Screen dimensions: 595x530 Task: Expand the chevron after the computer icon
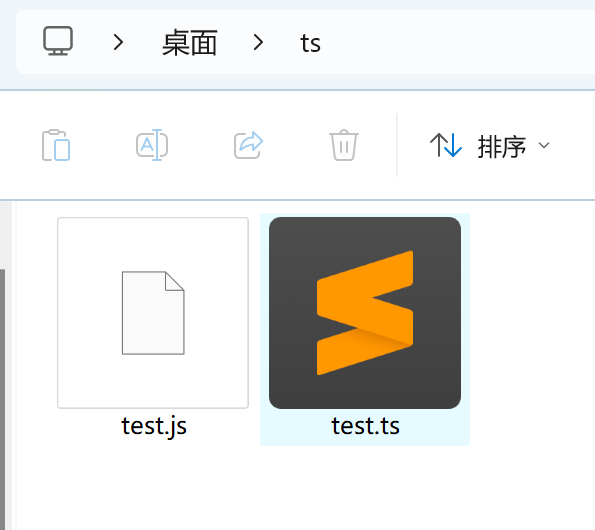pos(118,42)
